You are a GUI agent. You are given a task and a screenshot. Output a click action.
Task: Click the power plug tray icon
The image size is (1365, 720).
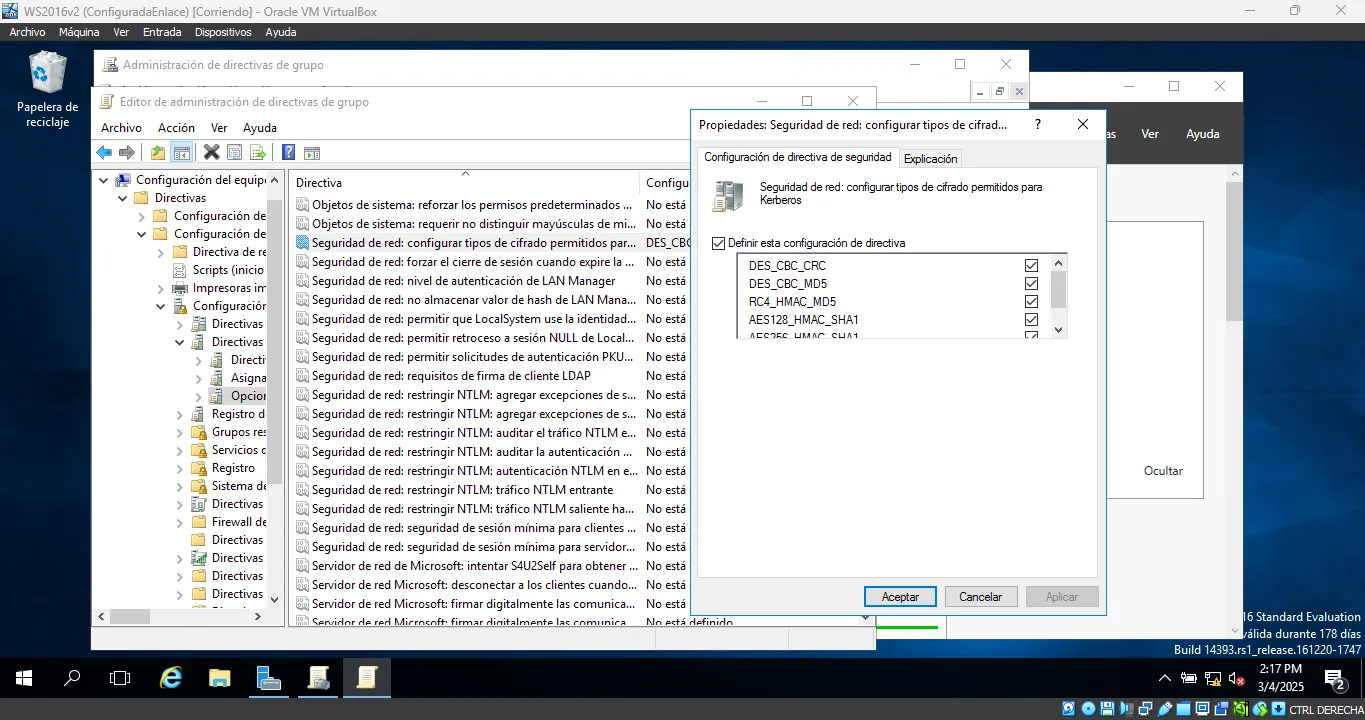[1189, 678]
